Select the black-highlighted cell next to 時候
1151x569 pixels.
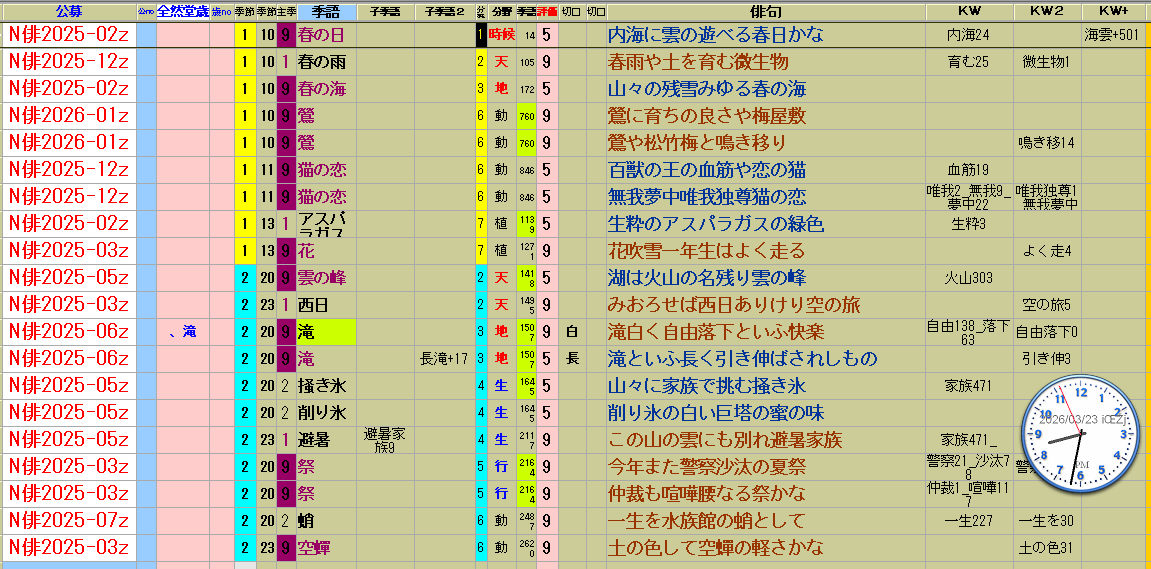(x=480, y=35)
